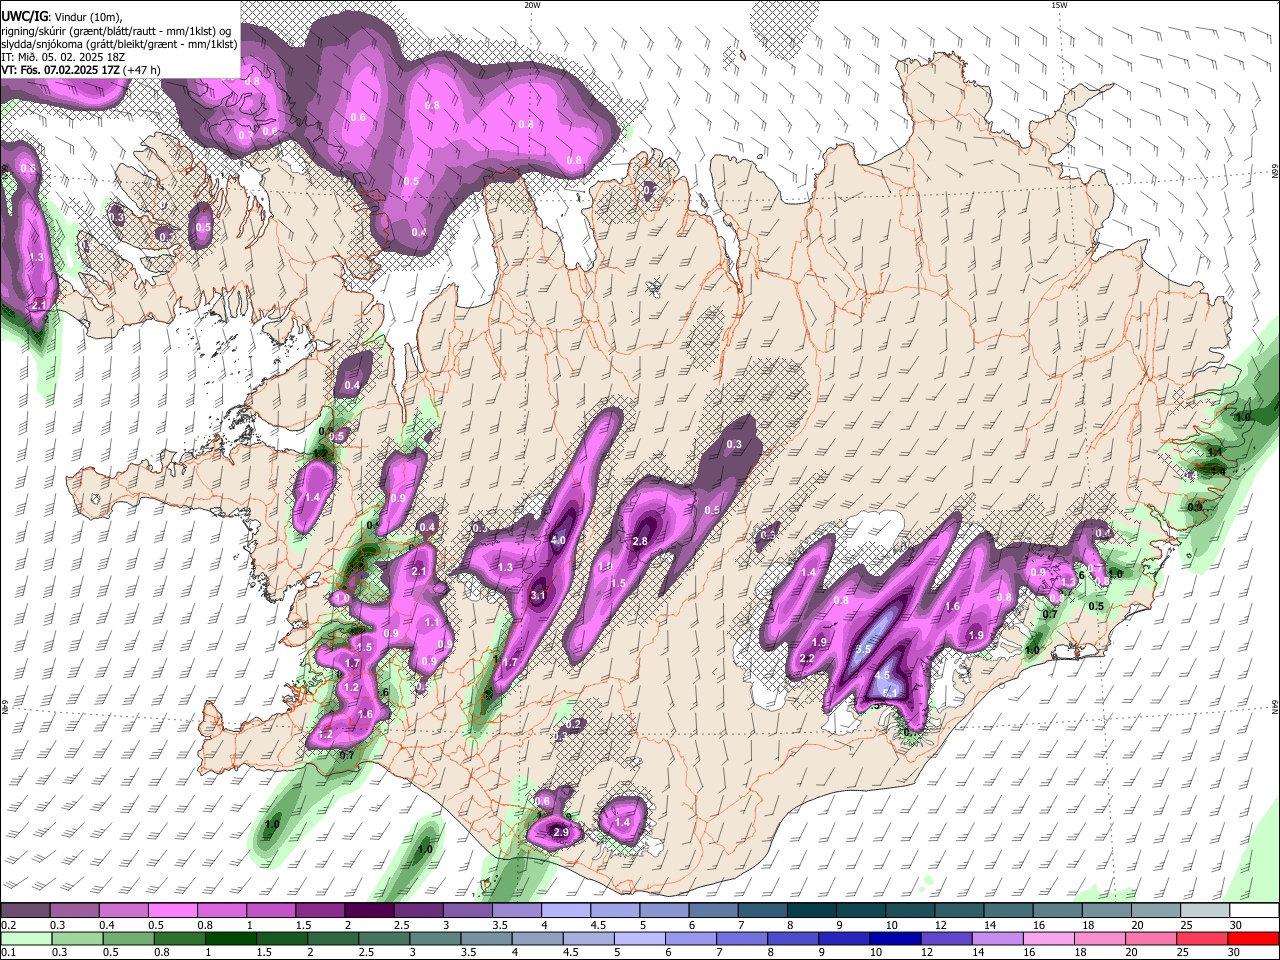Click the darkest green rain swatch between 1 and 1.5
The image size is (1280, 960).
[230, 938]
